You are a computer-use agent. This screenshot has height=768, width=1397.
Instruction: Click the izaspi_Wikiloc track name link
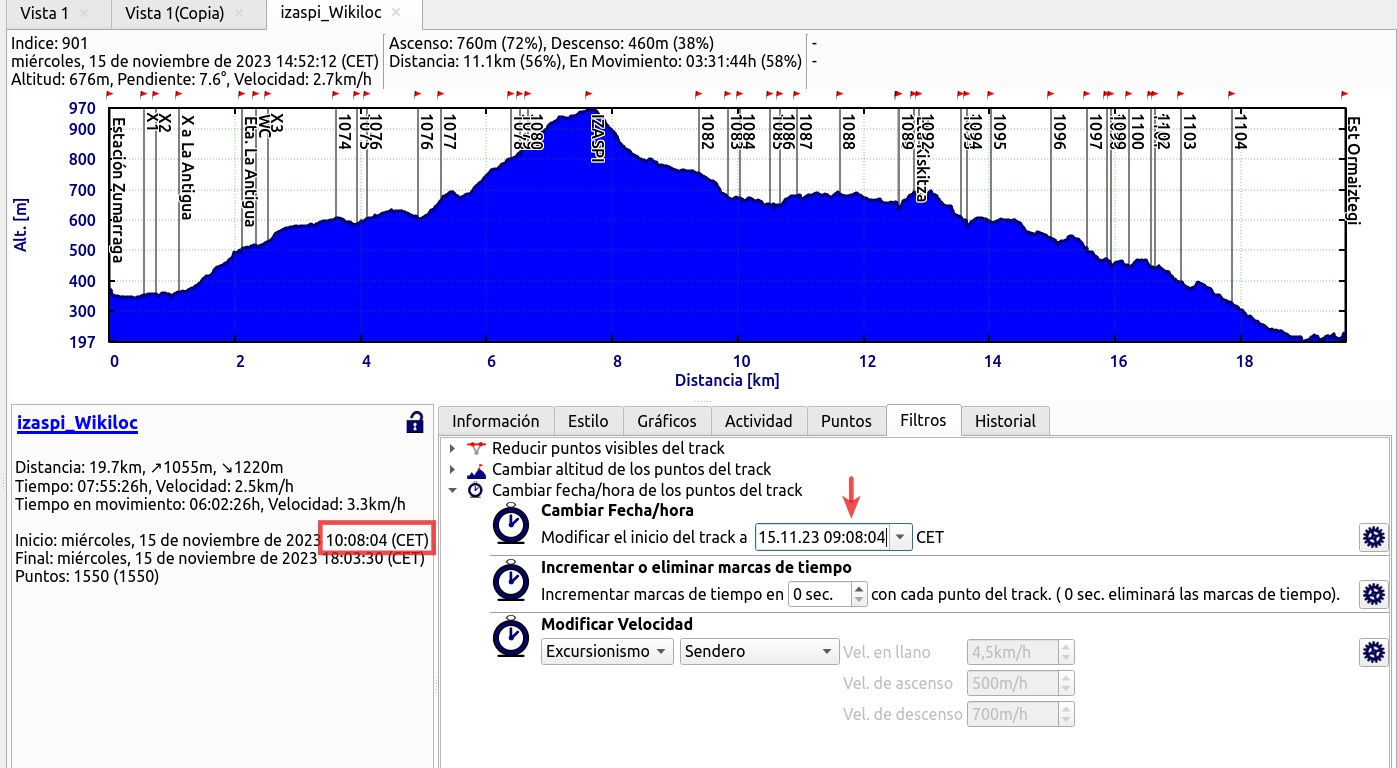[77, 423]
